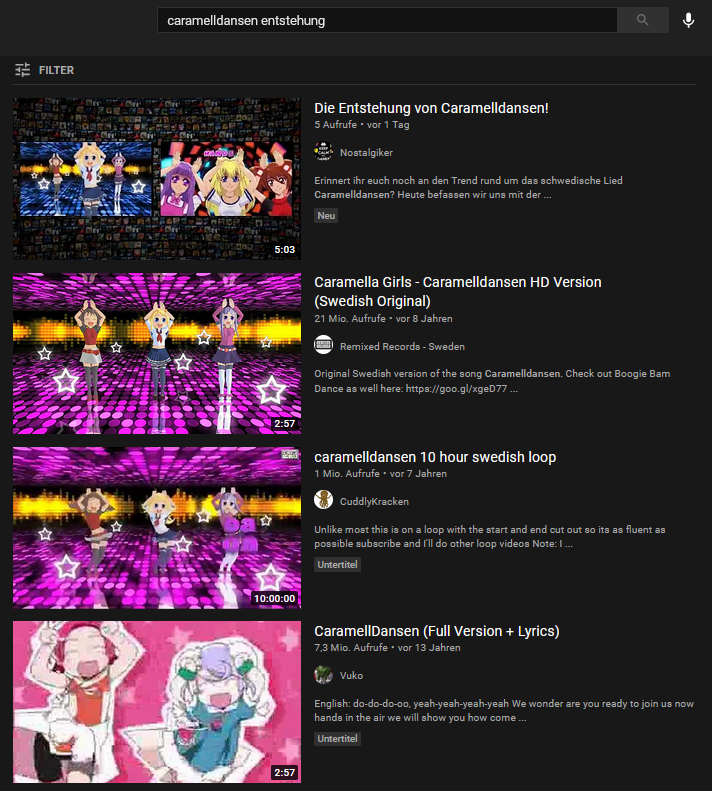Open video Die Entstehung von Caramelldansen!
This screenshot has height=791, width=712.
coord(431,108)
